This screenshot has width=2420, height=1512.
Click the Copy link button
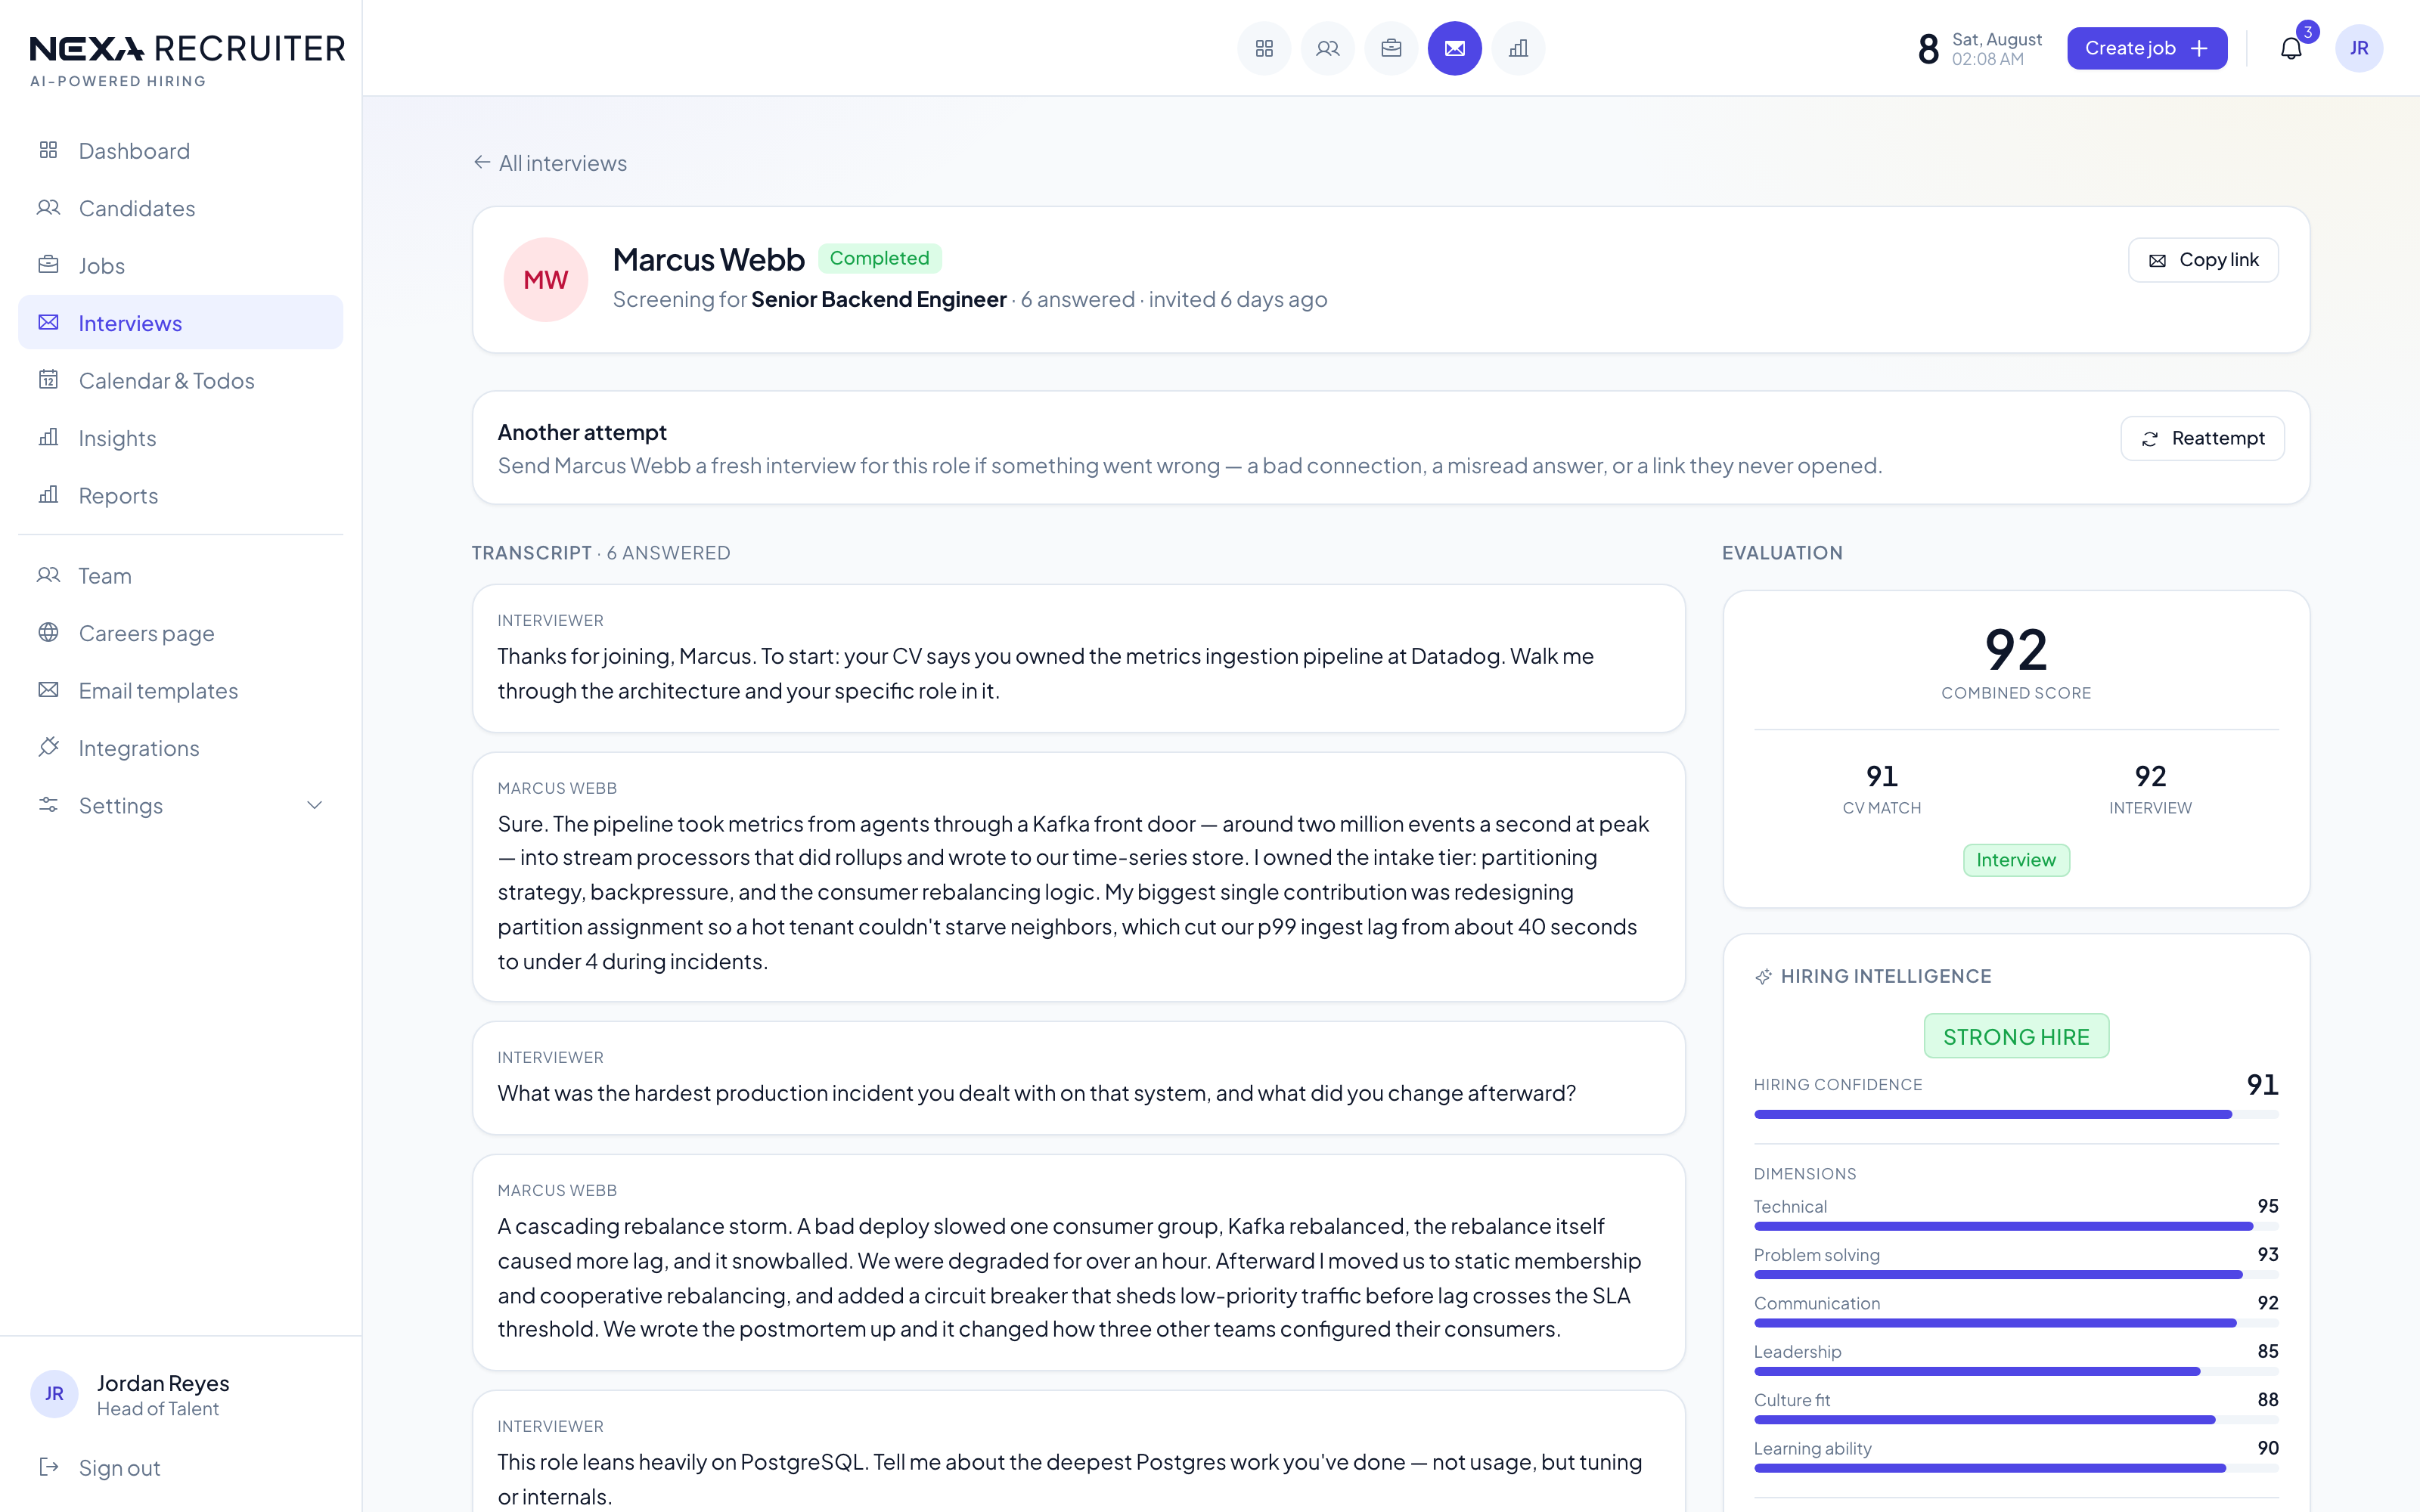point(2203,260)
